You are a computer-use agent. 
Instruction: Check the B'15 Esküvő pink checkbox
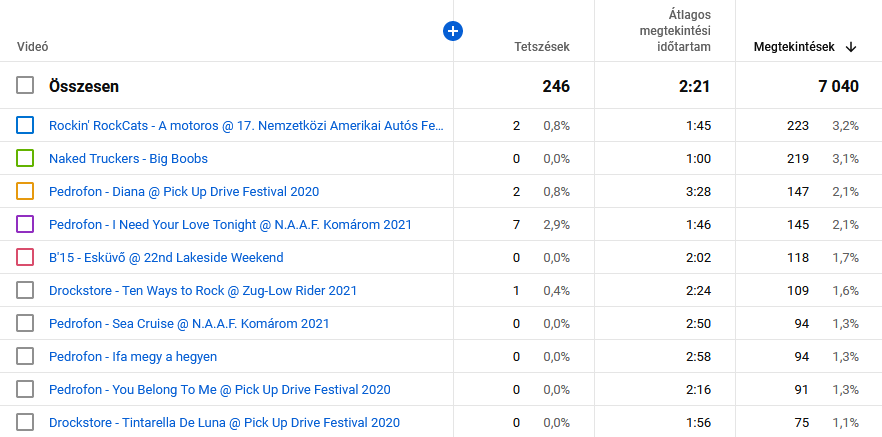coord(26,257)
